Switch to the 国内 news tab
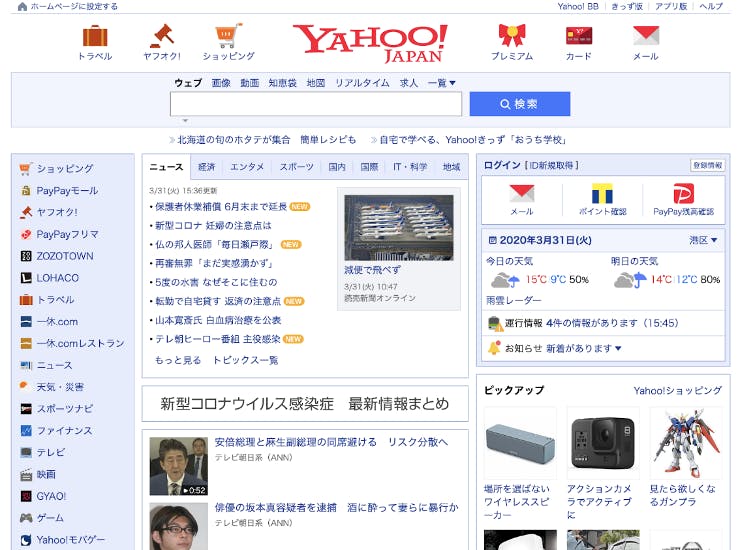752x550 pixels. tap(337, 167)
